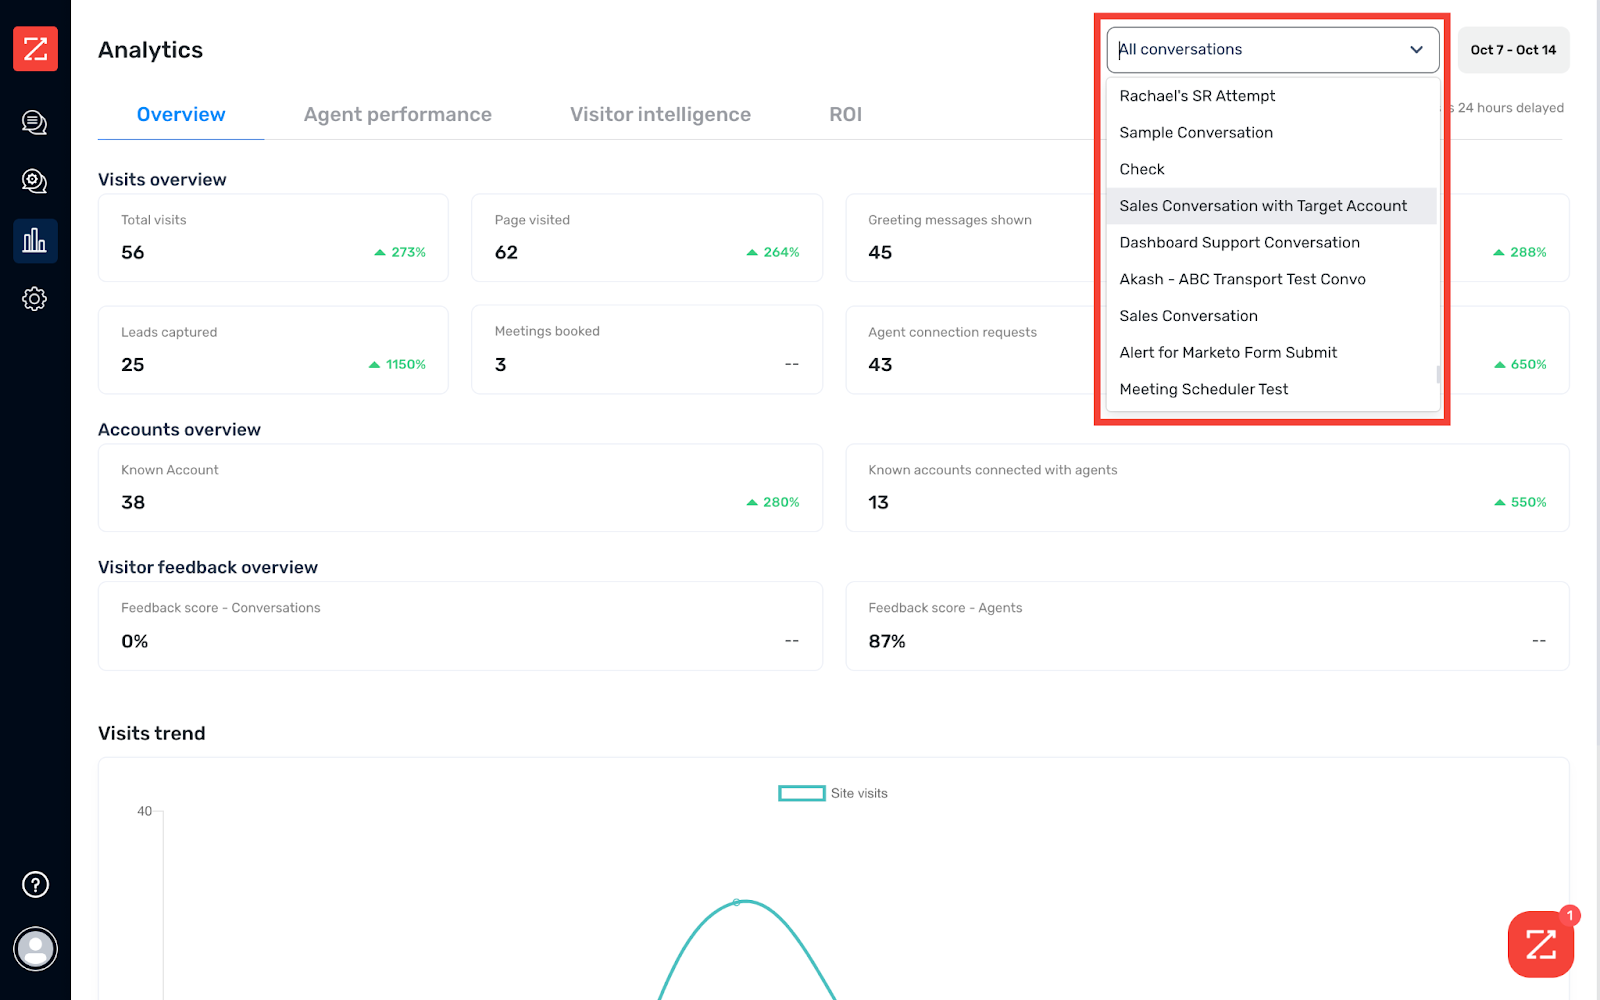Collapse the All conversations dropdown chevron
This screenshot has height=1000, width=1600.
pyautogui.click(x=1416, y=50)
